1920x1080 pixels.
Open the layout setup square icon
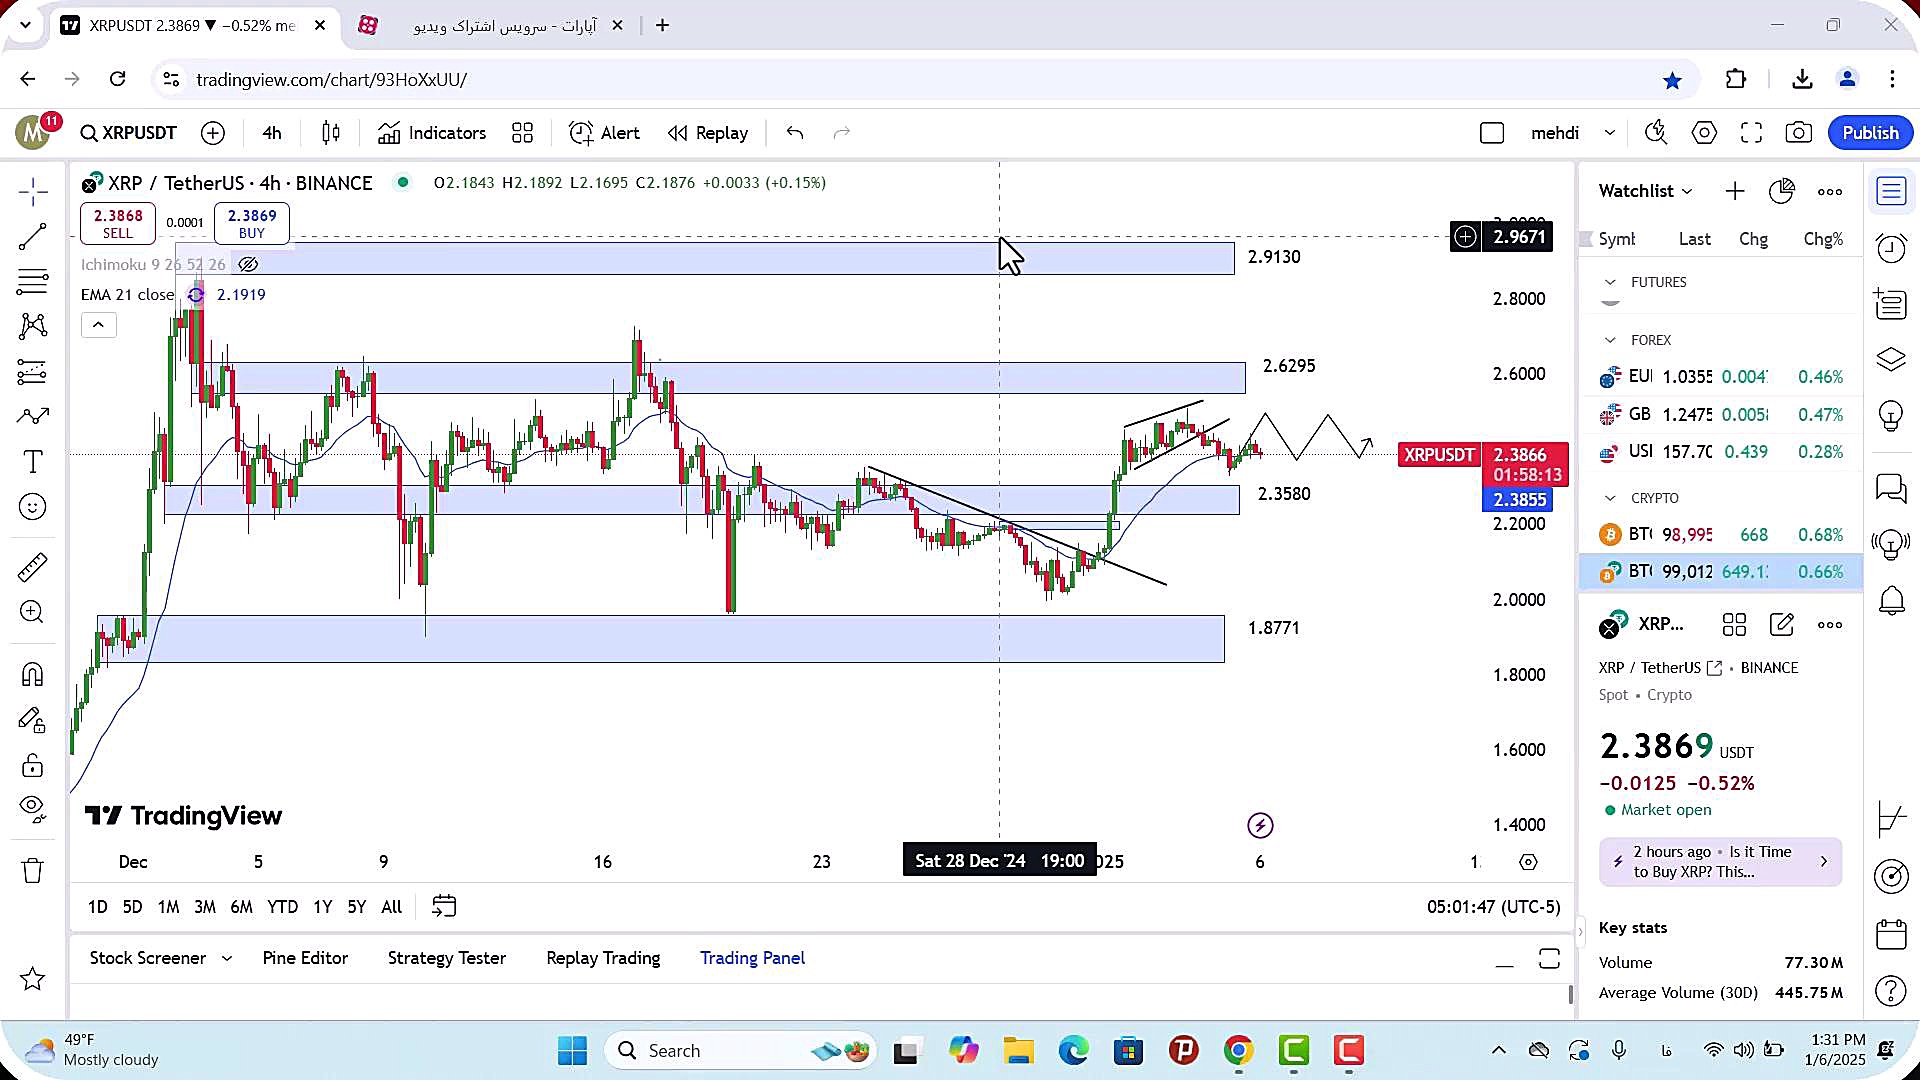(1492, 133)
